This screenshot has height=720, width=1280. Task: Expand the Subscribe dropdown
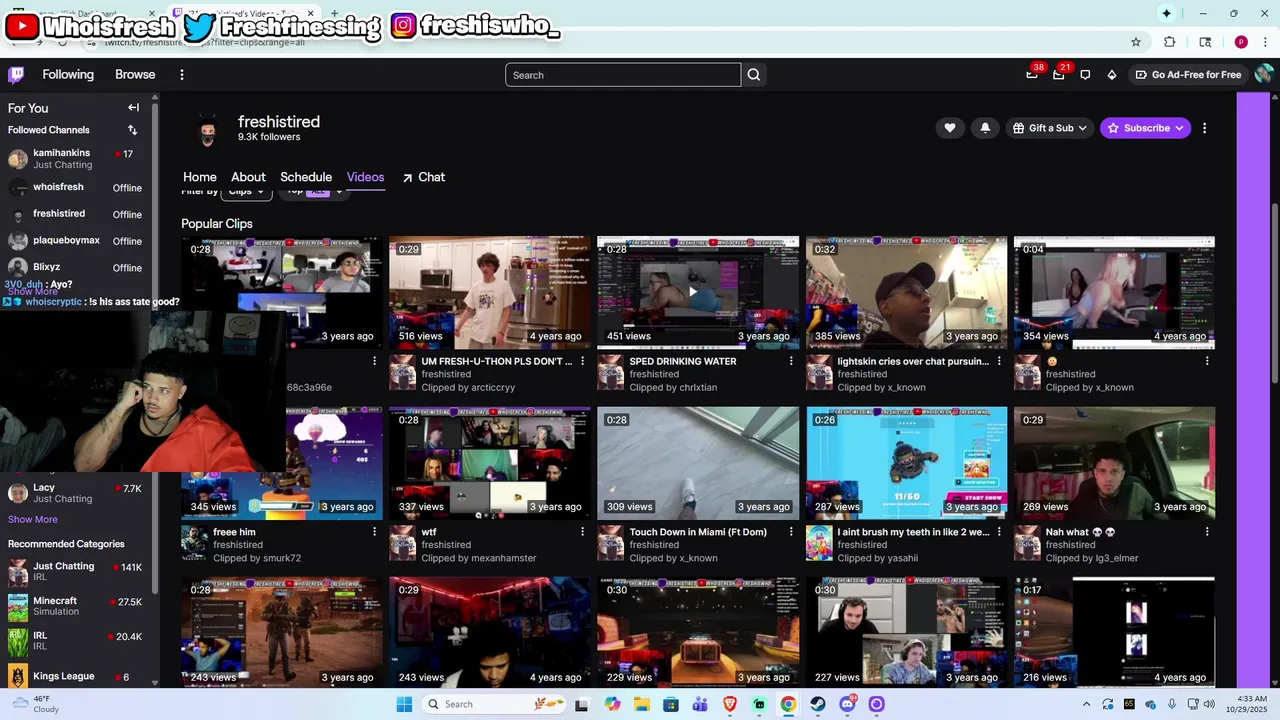(x=1145, y=128)
